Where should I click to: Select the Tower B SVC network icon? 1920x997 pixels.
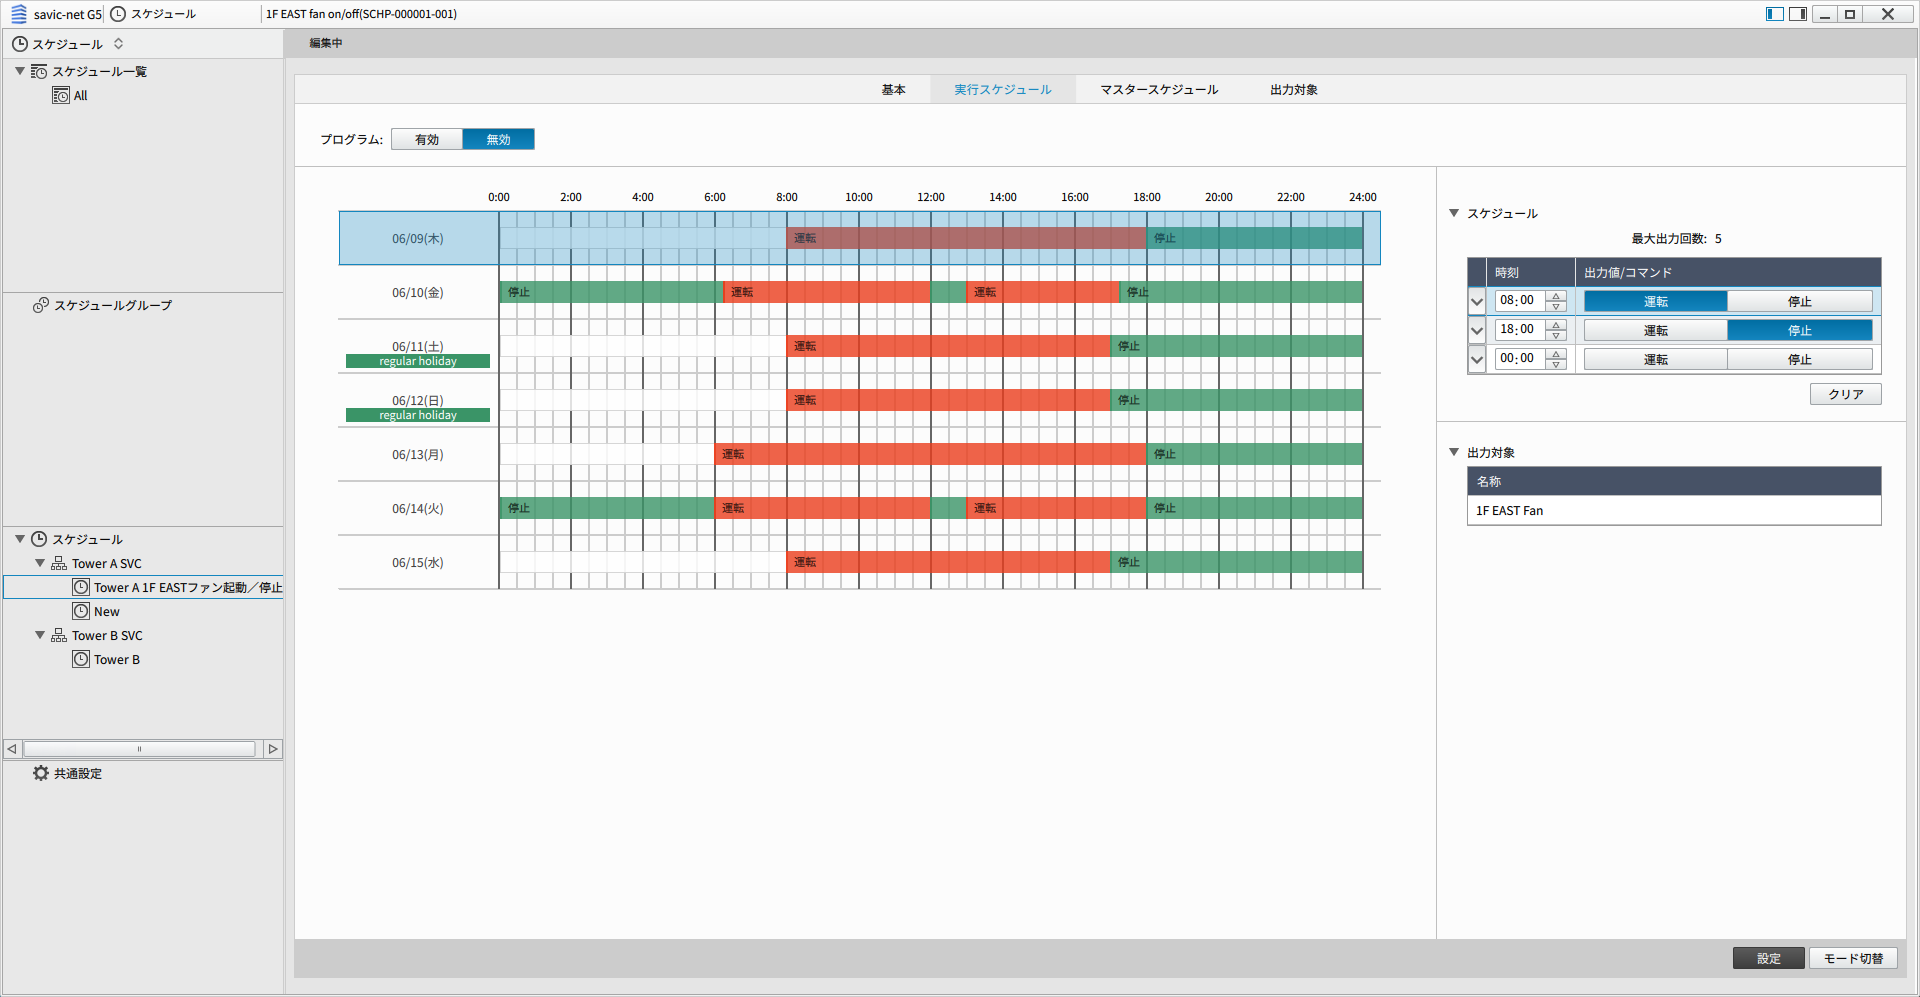tap(59, 636)
